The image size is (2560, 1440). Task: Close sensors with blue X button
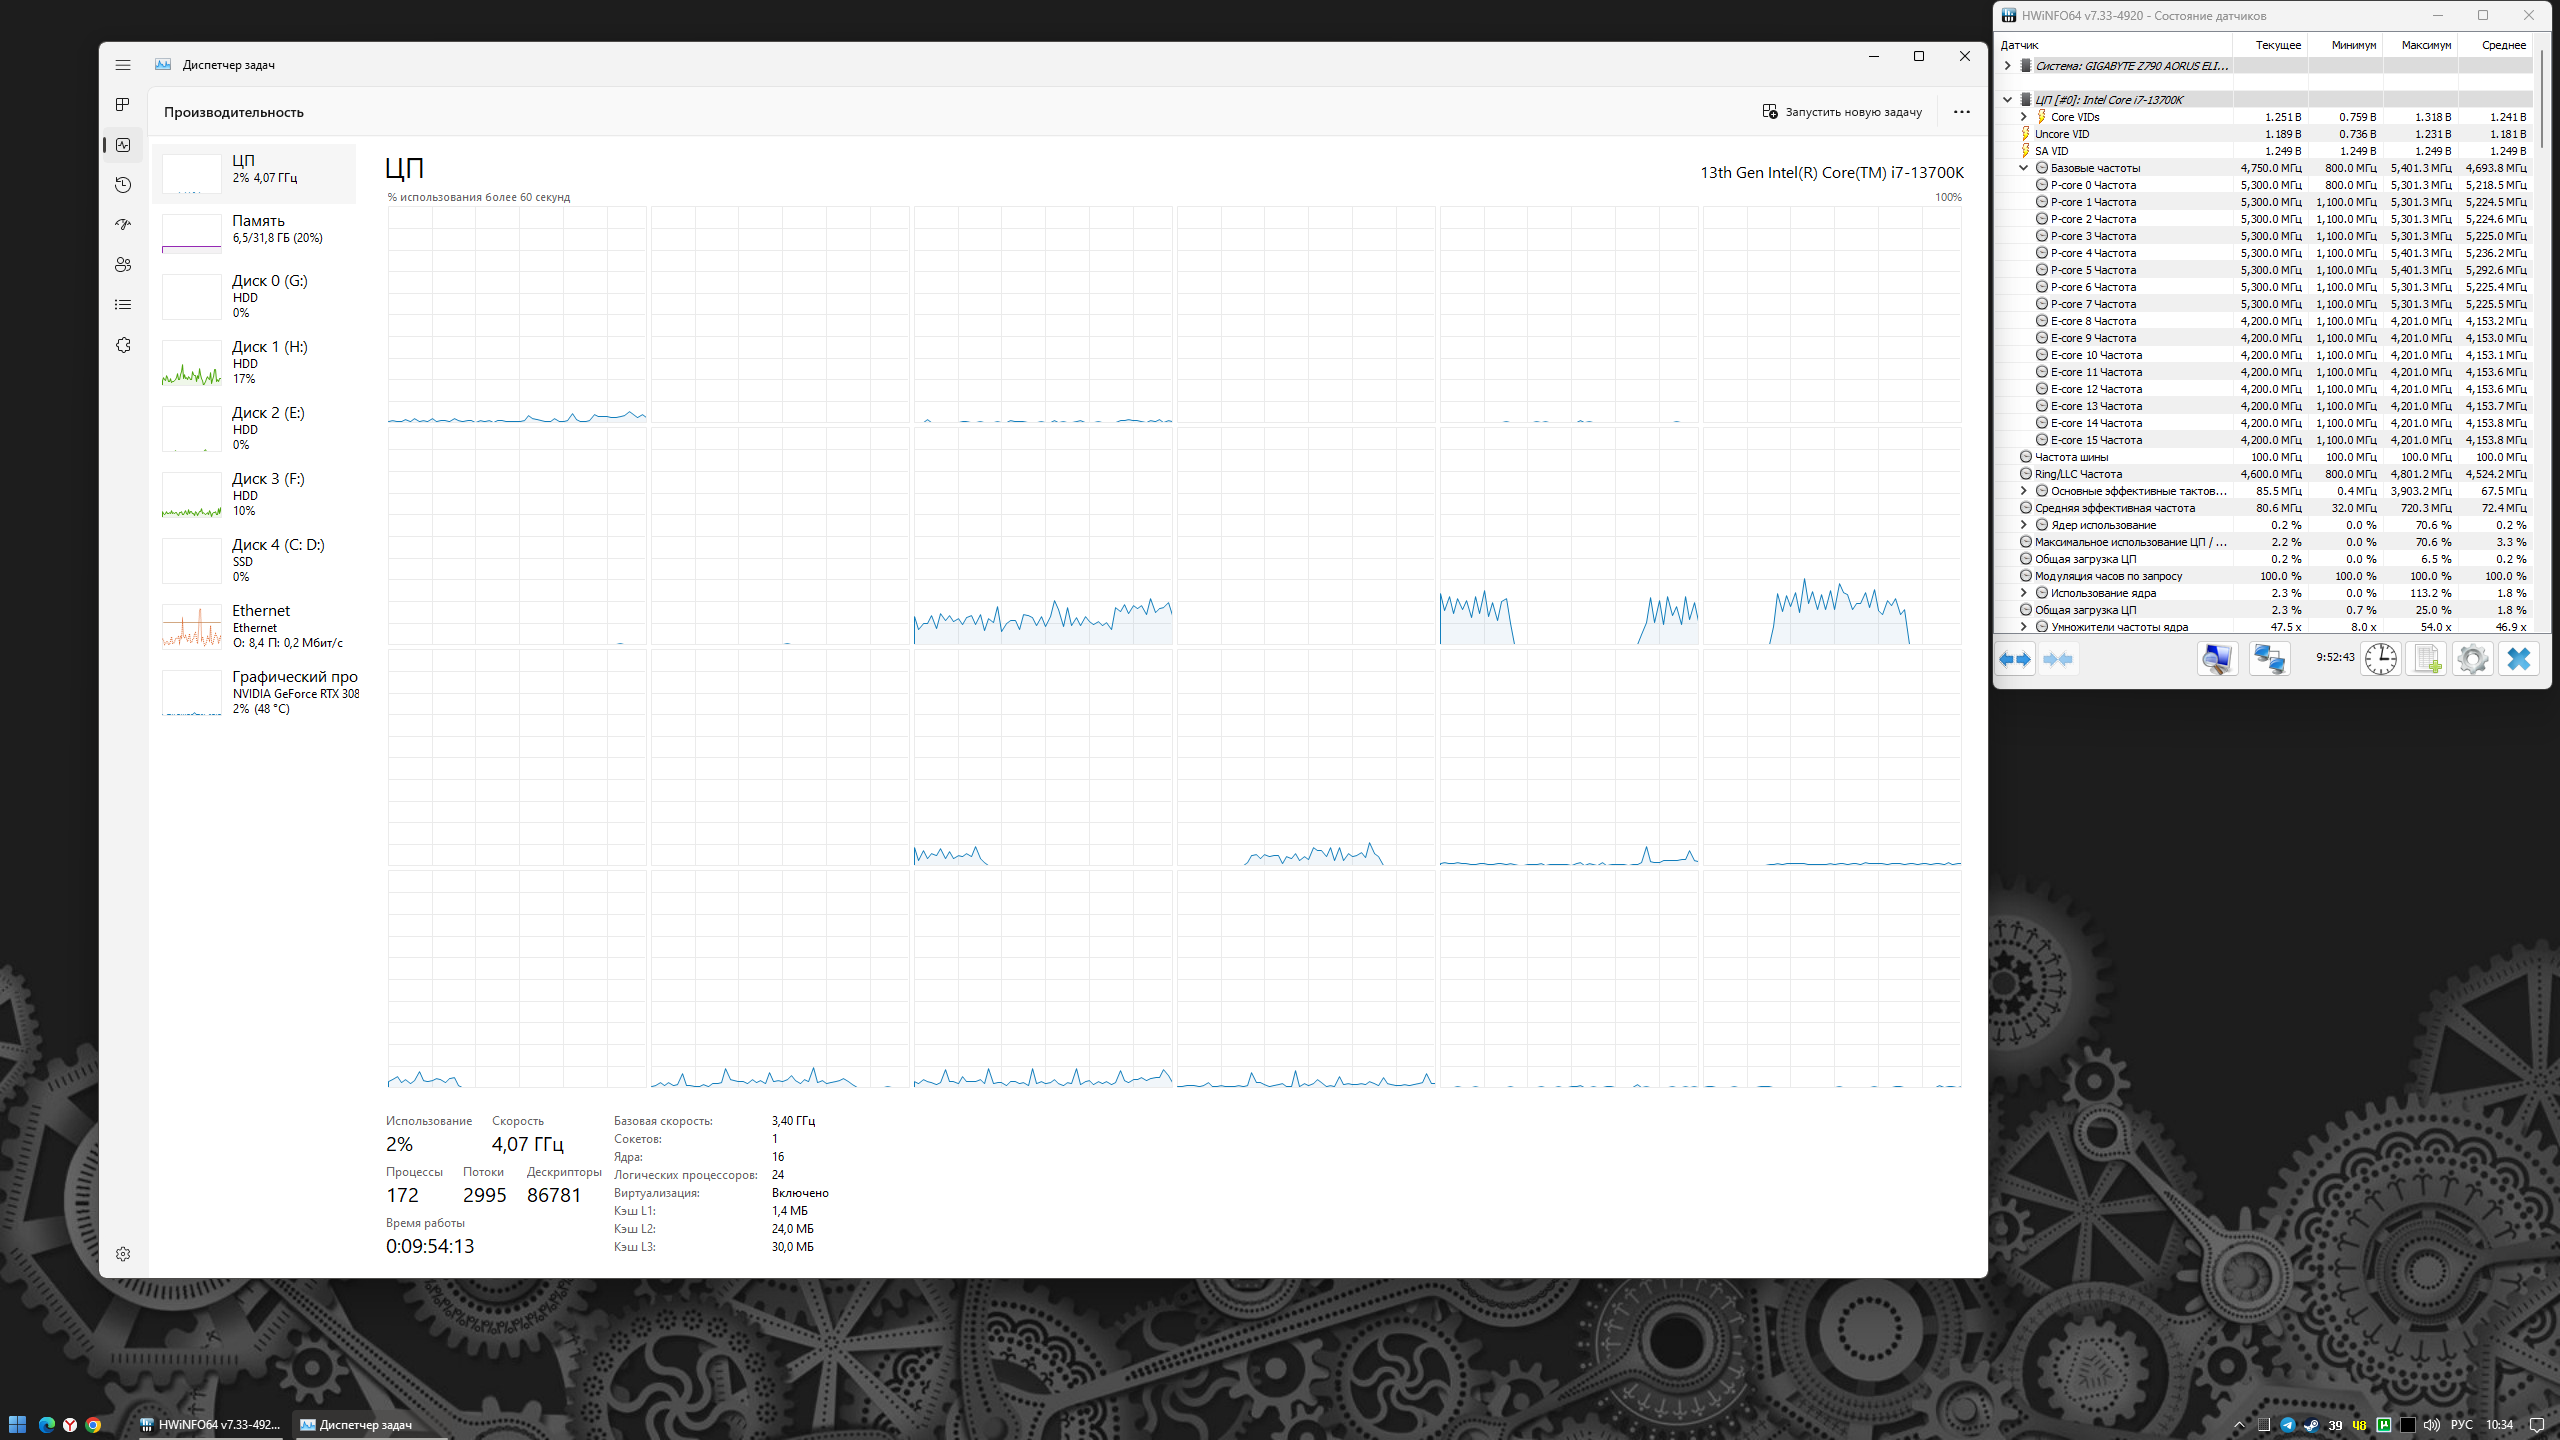[x=2518, y=659]
